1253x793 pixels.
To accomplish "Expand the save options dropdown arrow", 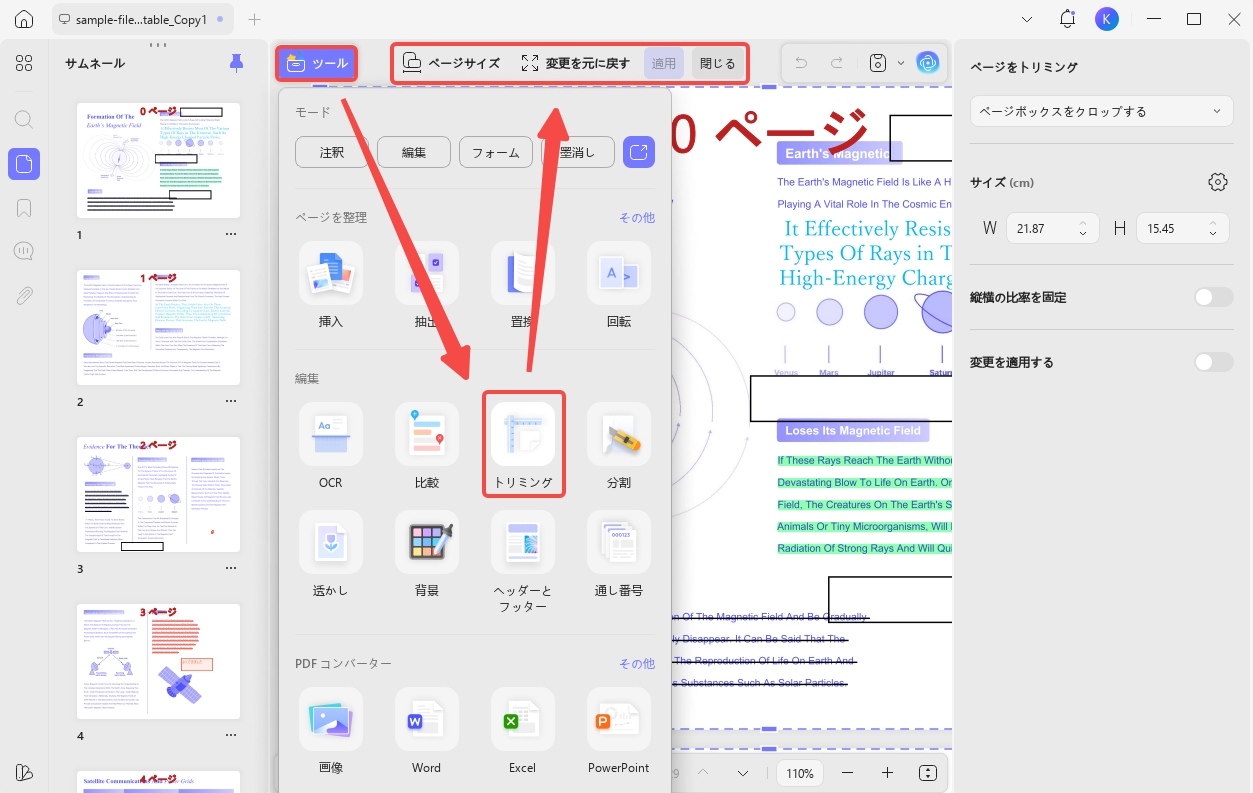I will click(x=900, y=63).
